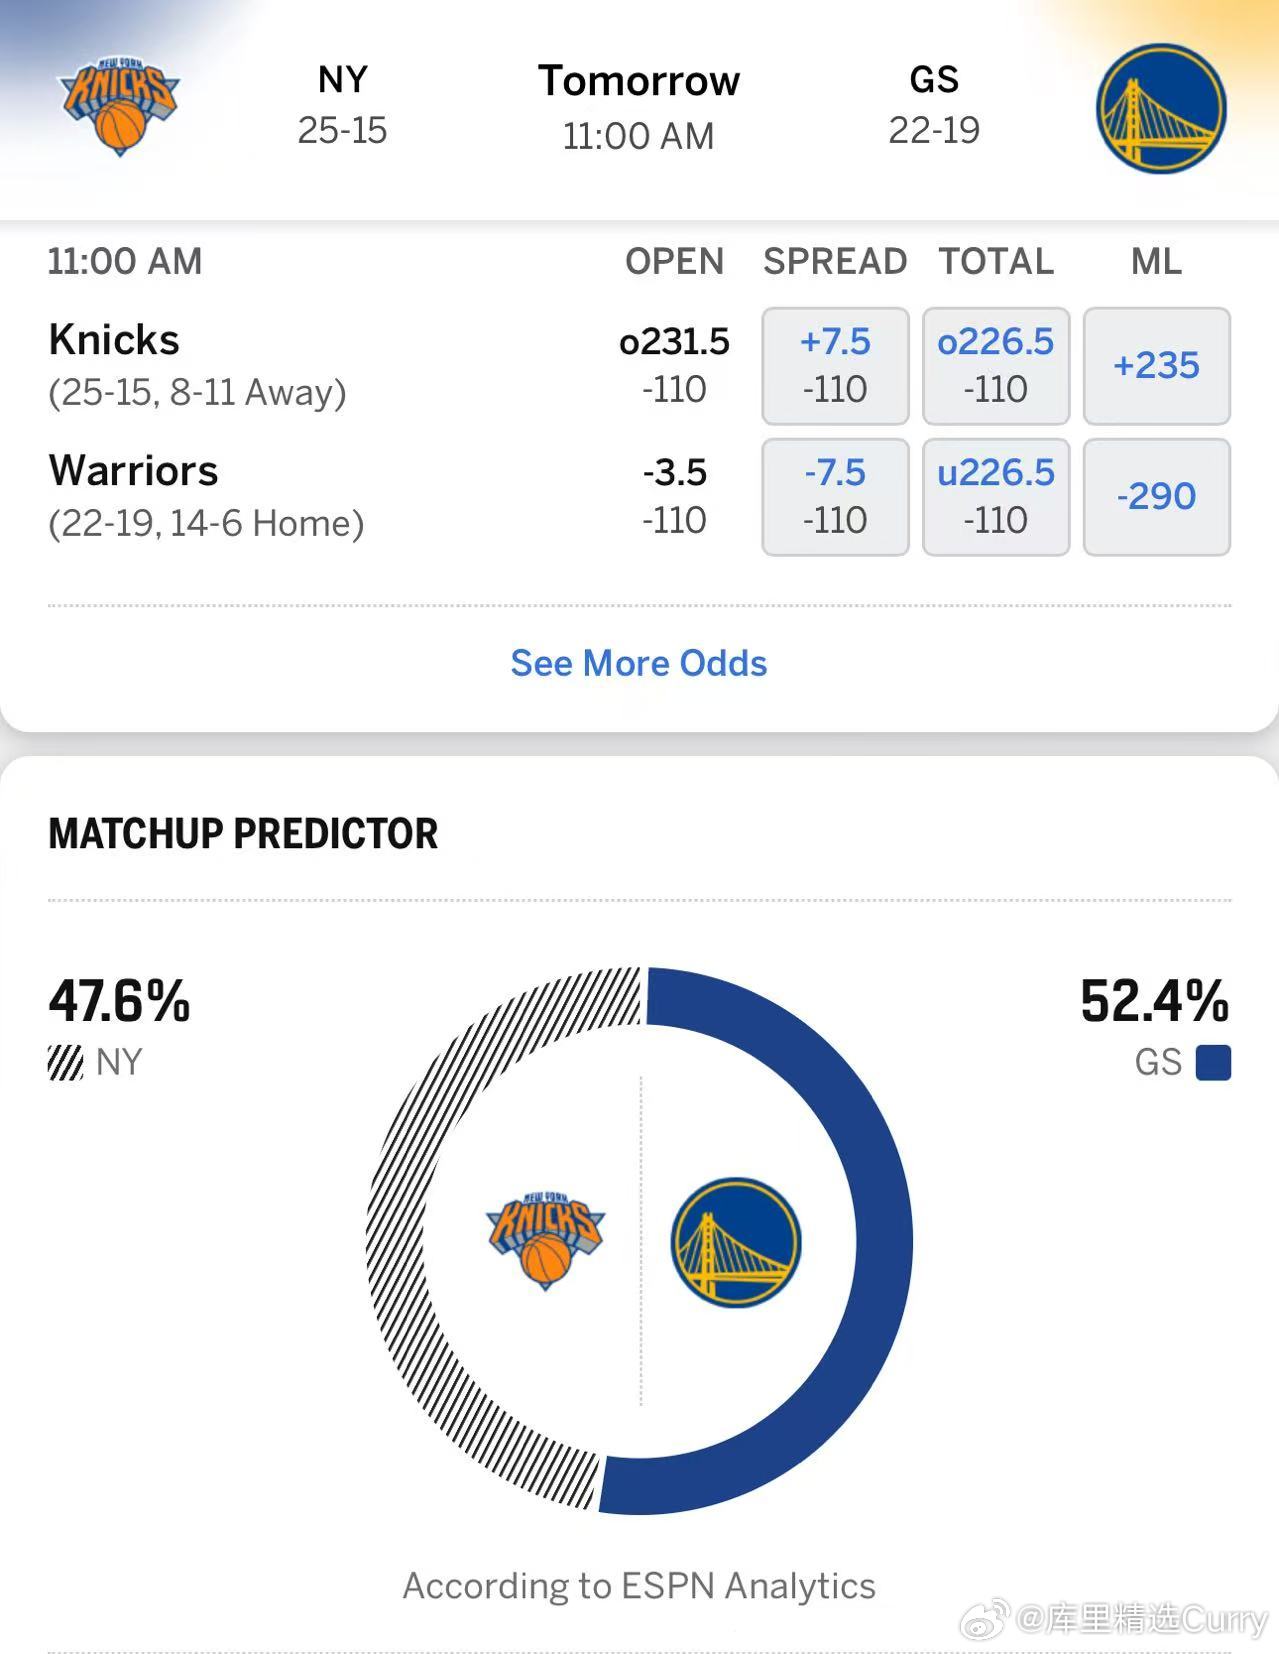Click the blue GS legend square
This screenshot has width=1279, height=1654.
click(1213, 1062)
